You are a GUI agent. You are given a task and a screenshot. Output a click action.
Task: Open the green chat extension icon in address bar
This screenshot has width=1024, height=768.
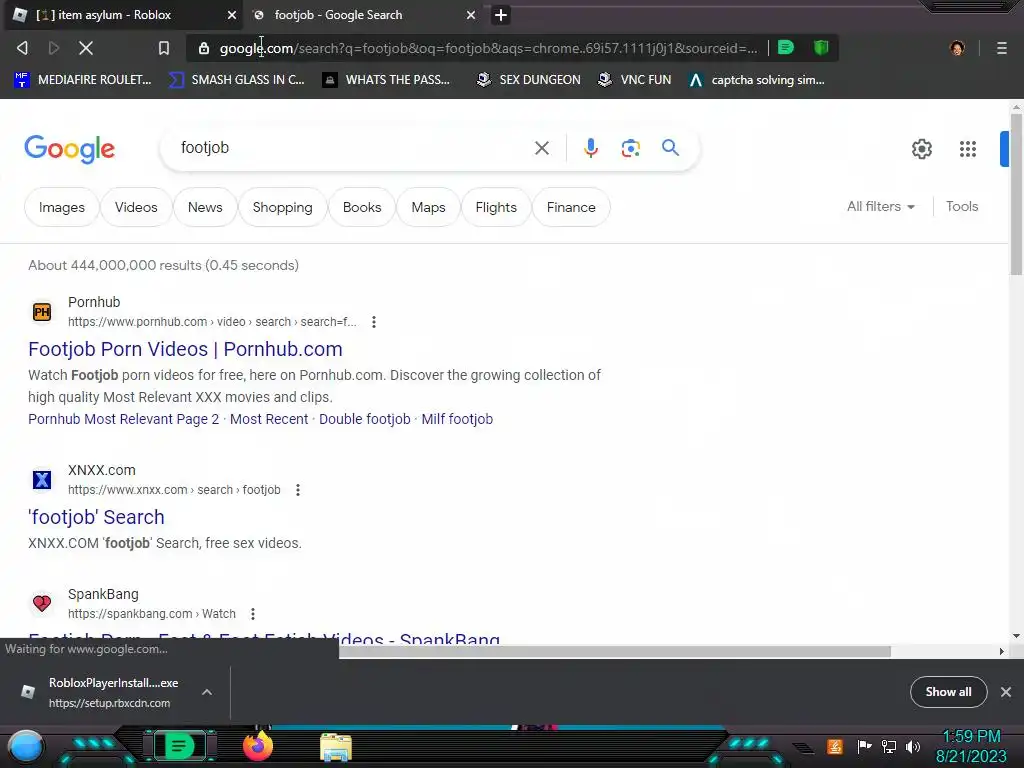tap(786, 47)
